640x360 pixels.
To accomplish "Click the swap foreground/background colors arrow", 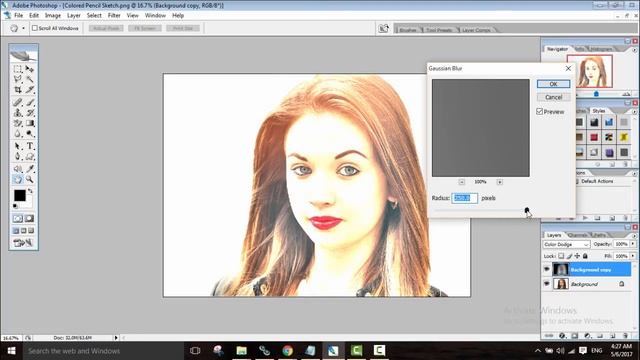I will pyautogui.click(x=30, y=191).
